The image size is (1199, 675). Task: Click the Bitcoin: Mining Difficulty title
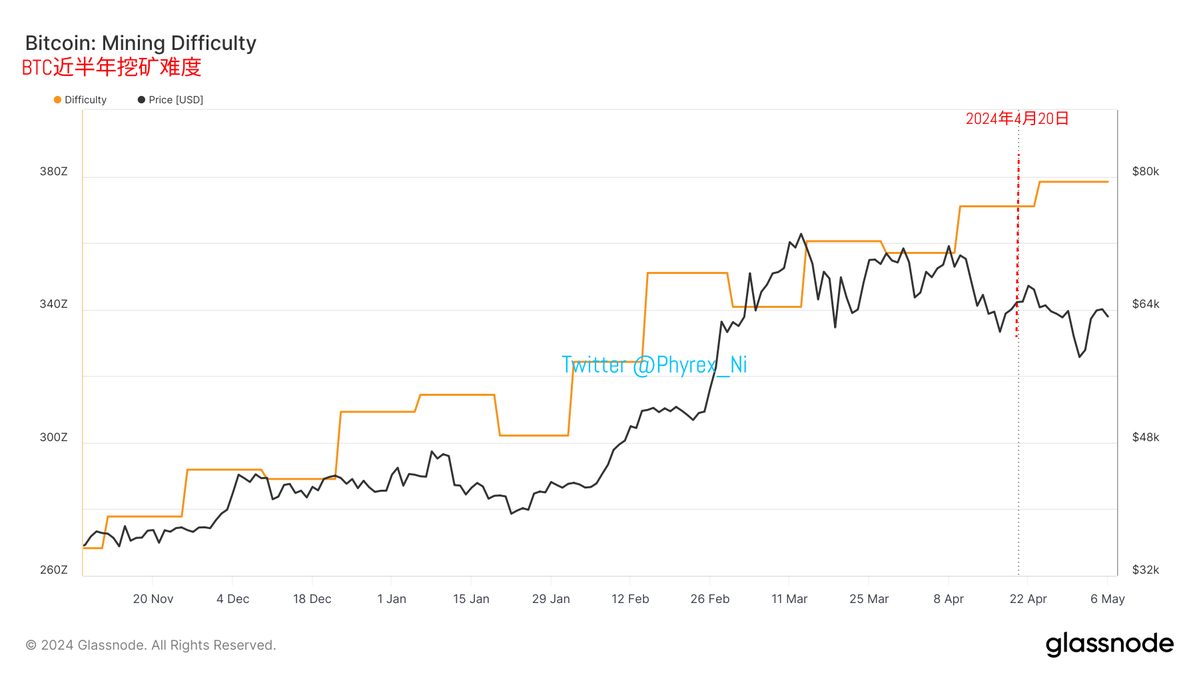[x=141, y=43]
